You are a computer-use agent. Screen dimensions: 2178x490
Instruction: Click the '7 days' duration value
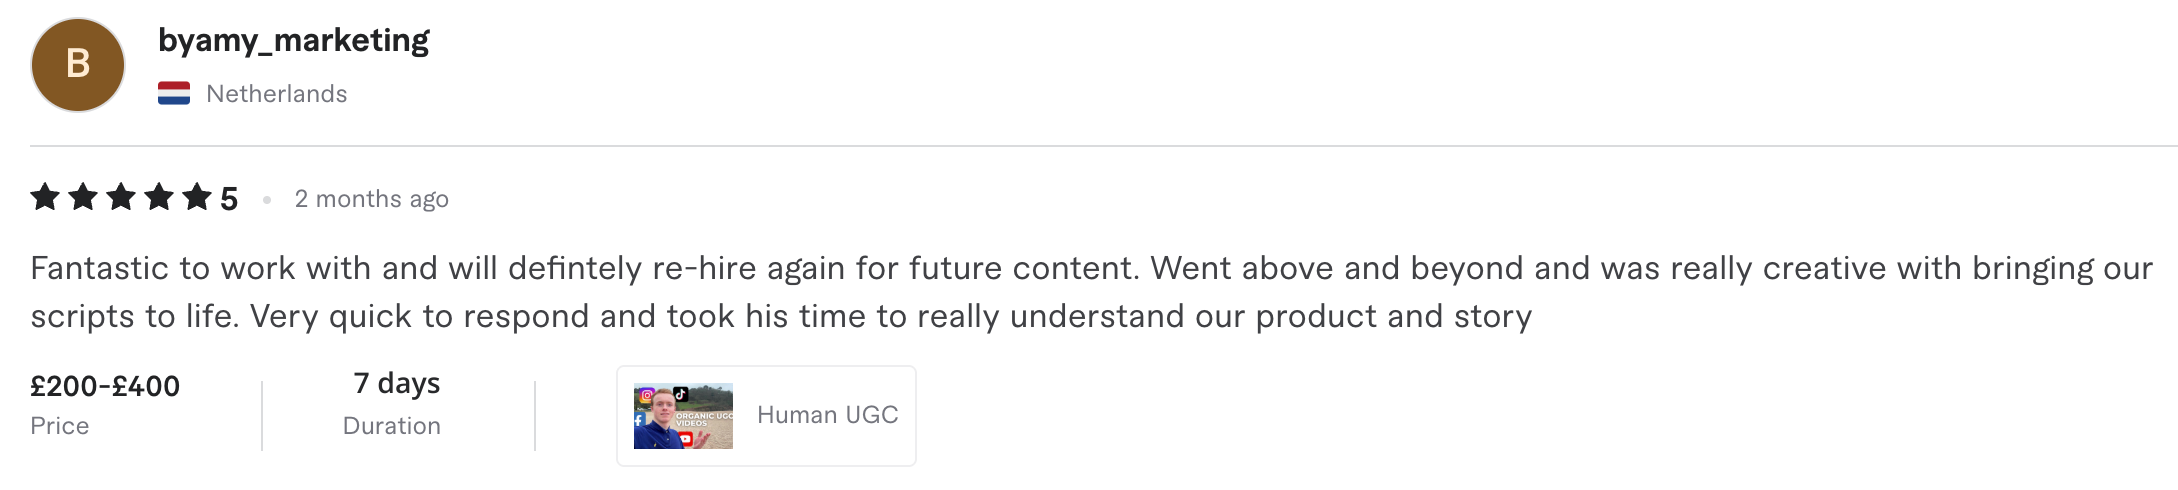[x=397, y=383]
